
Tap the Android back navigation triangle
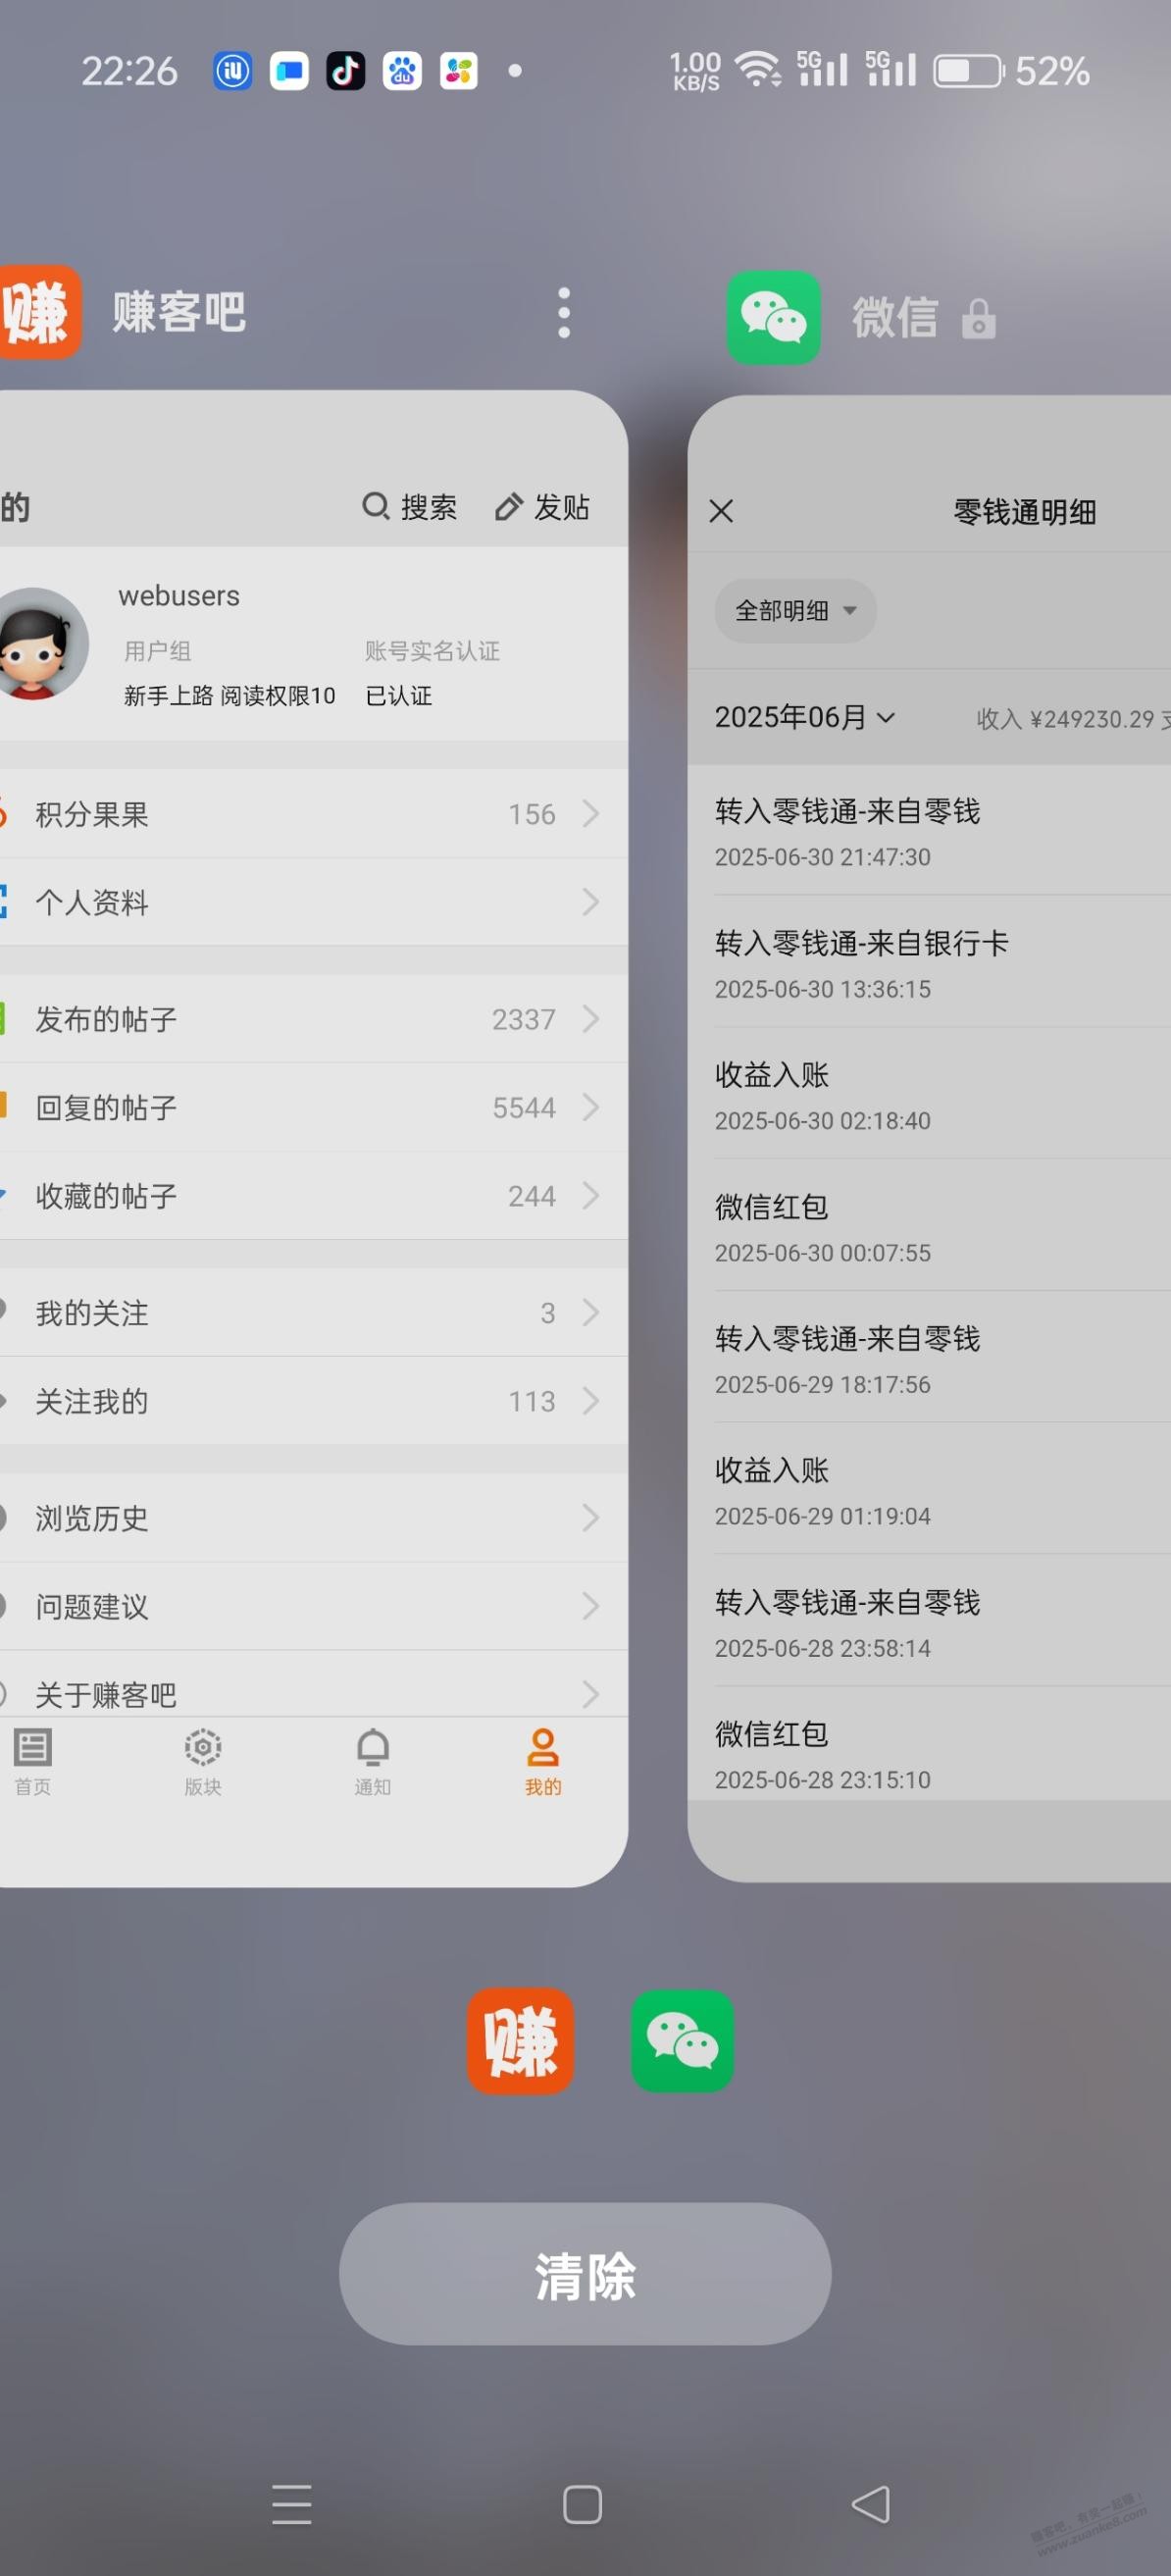tap(870, 2505)
